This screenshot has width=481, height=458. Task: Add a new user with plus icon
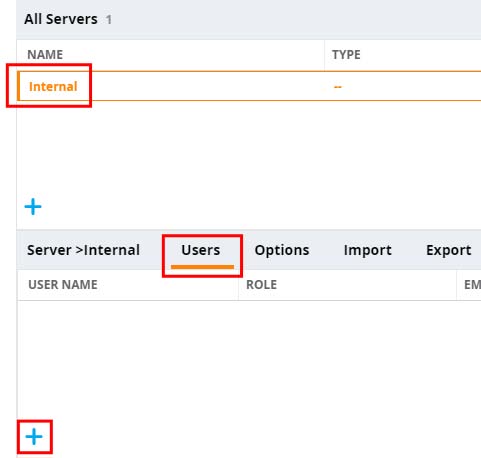point(34,437)
